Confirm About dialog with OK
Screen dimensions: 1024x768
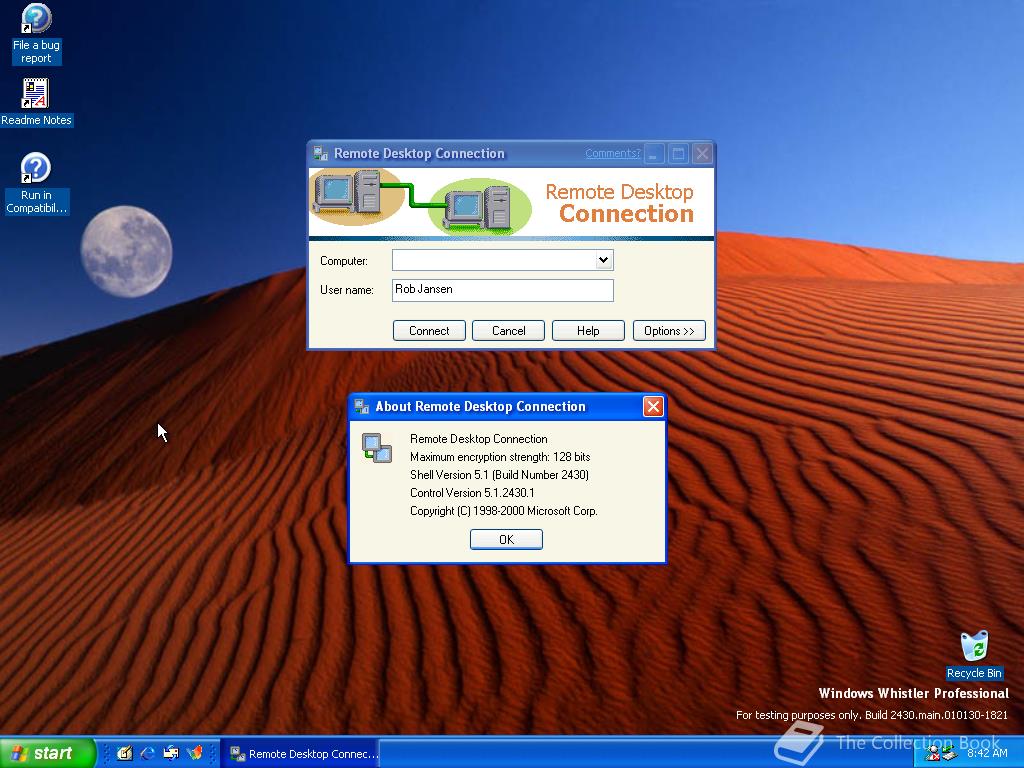[x=506, y=539]
